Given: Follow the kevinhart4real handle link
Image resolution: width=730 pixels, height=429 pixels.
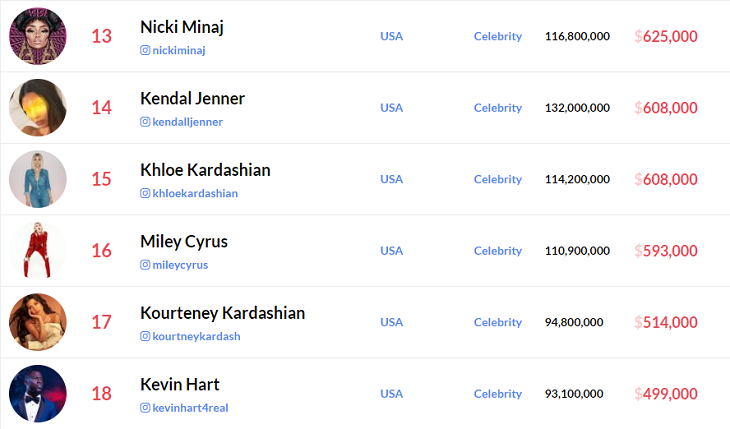Looking at the screenshot, I should (190, 408).
